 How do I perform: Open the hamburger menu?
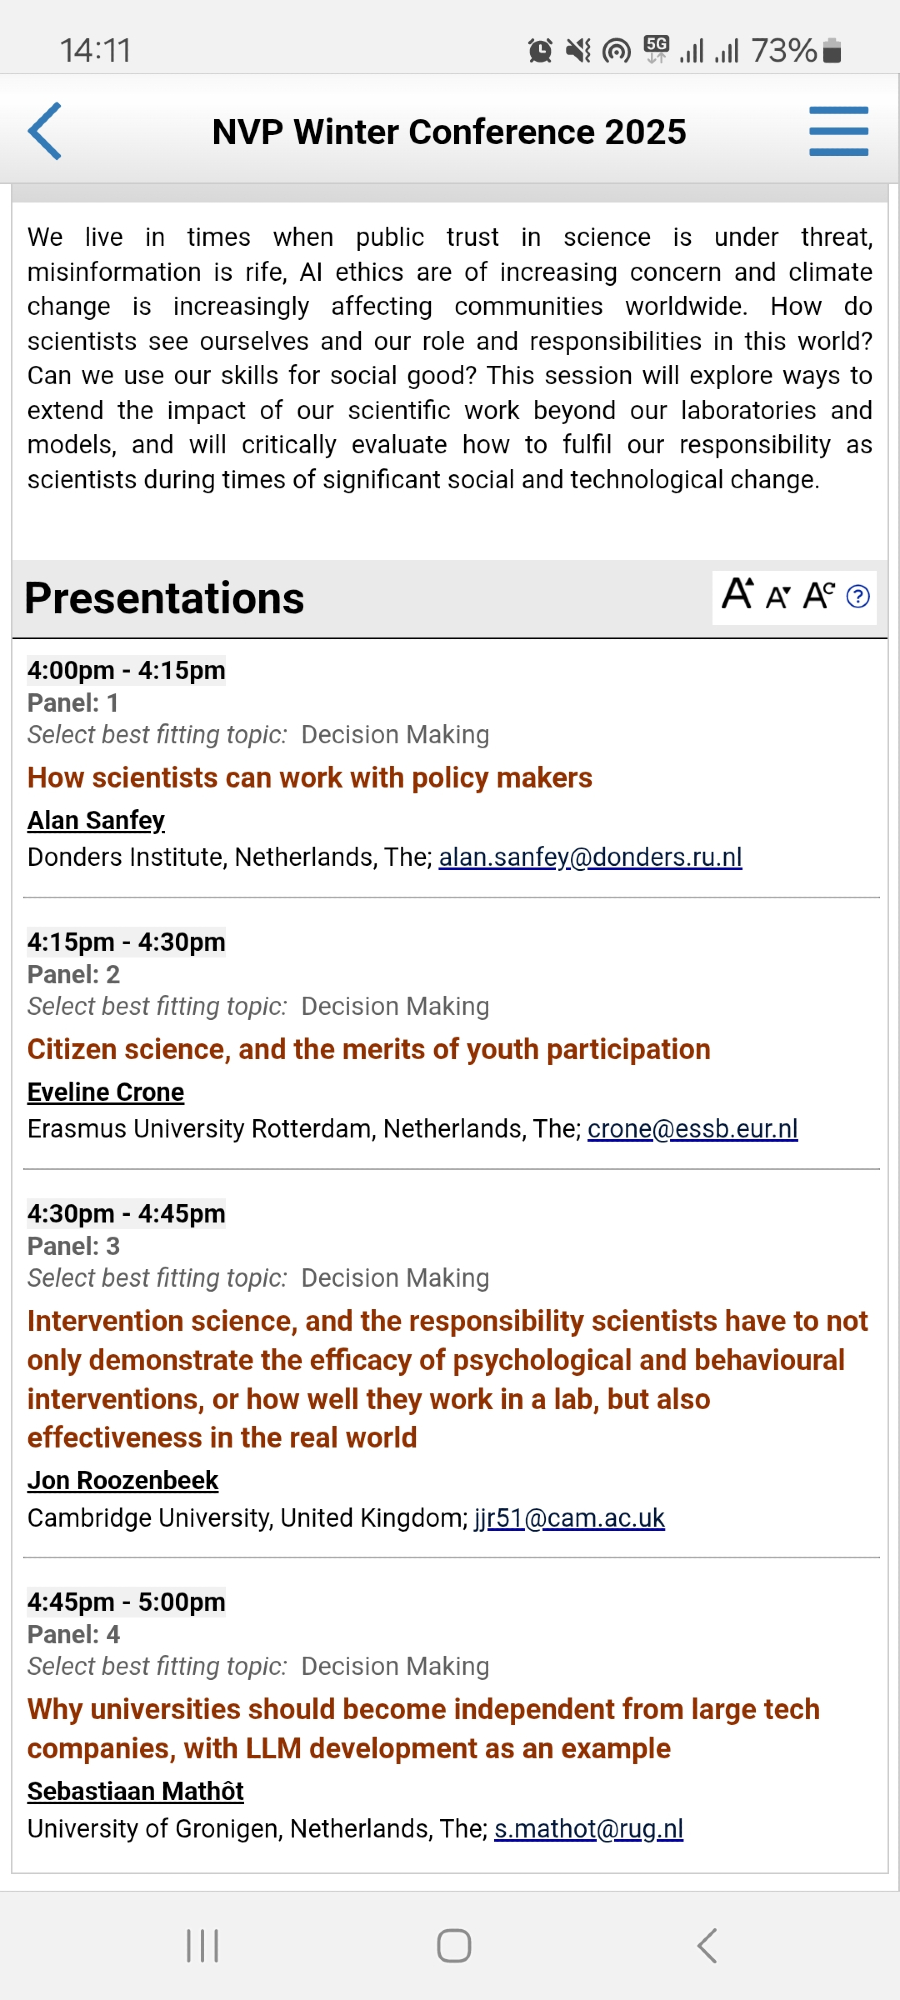pyautogui.click(x=838, y=131)
